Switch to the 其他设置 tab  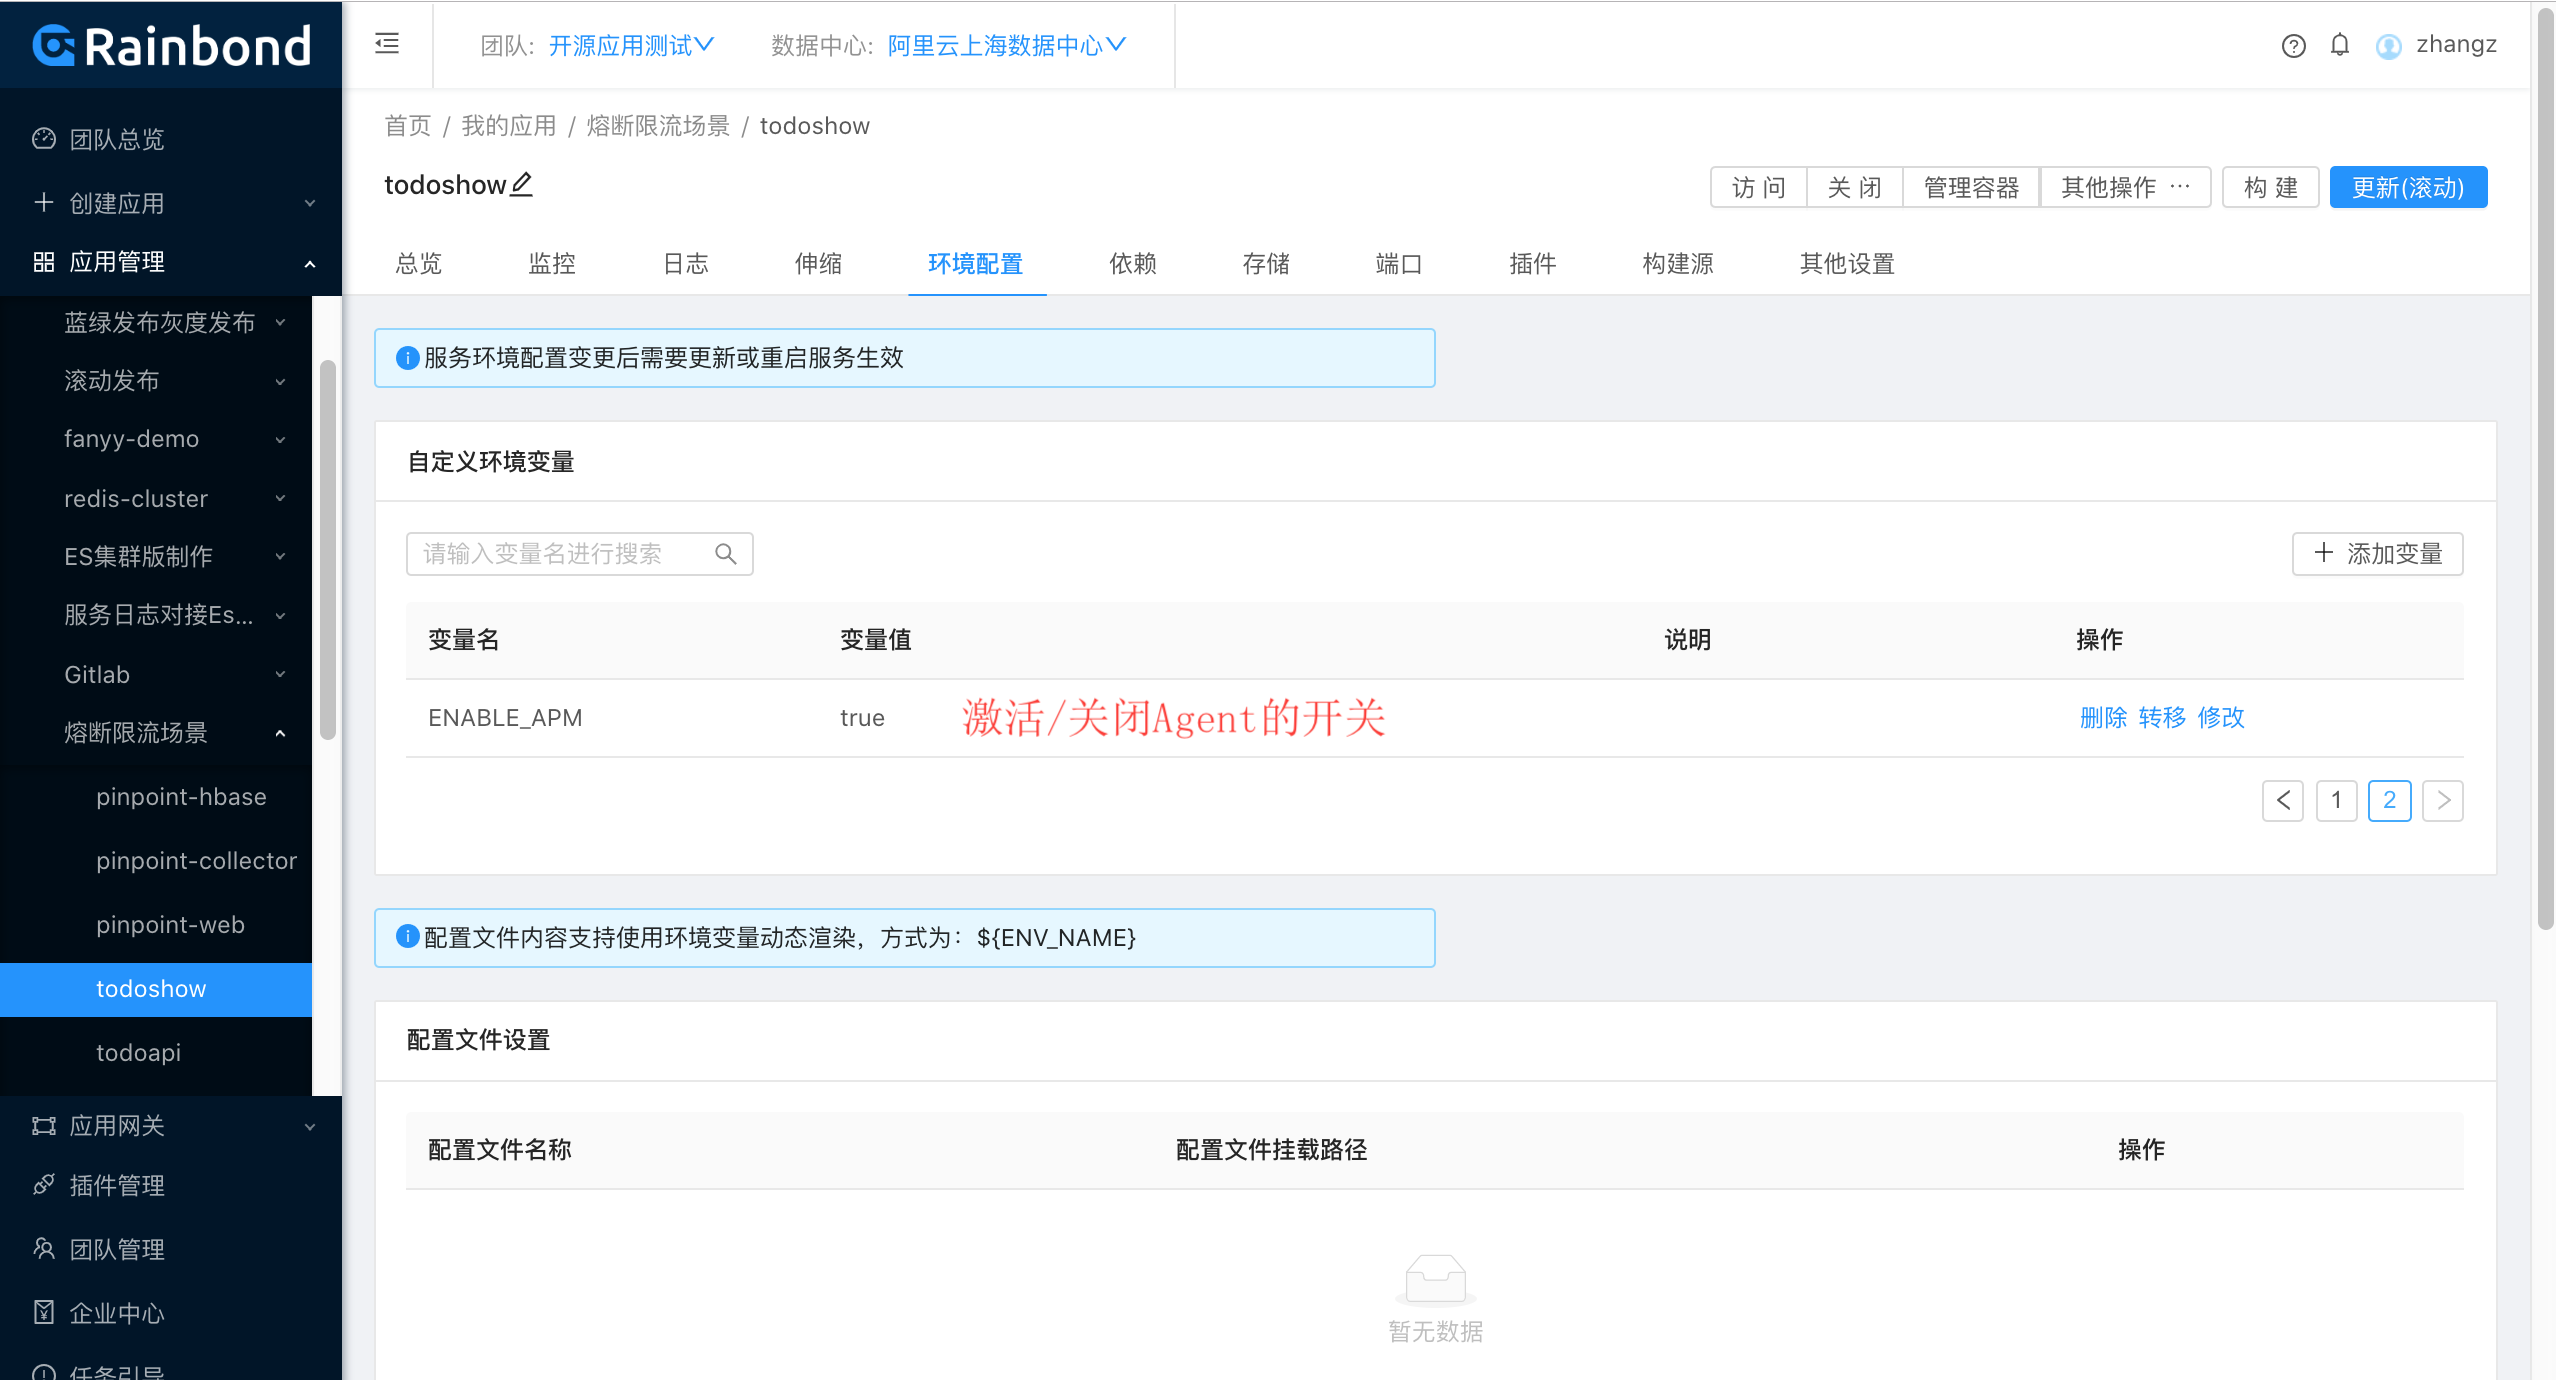tap(1847, 264)
